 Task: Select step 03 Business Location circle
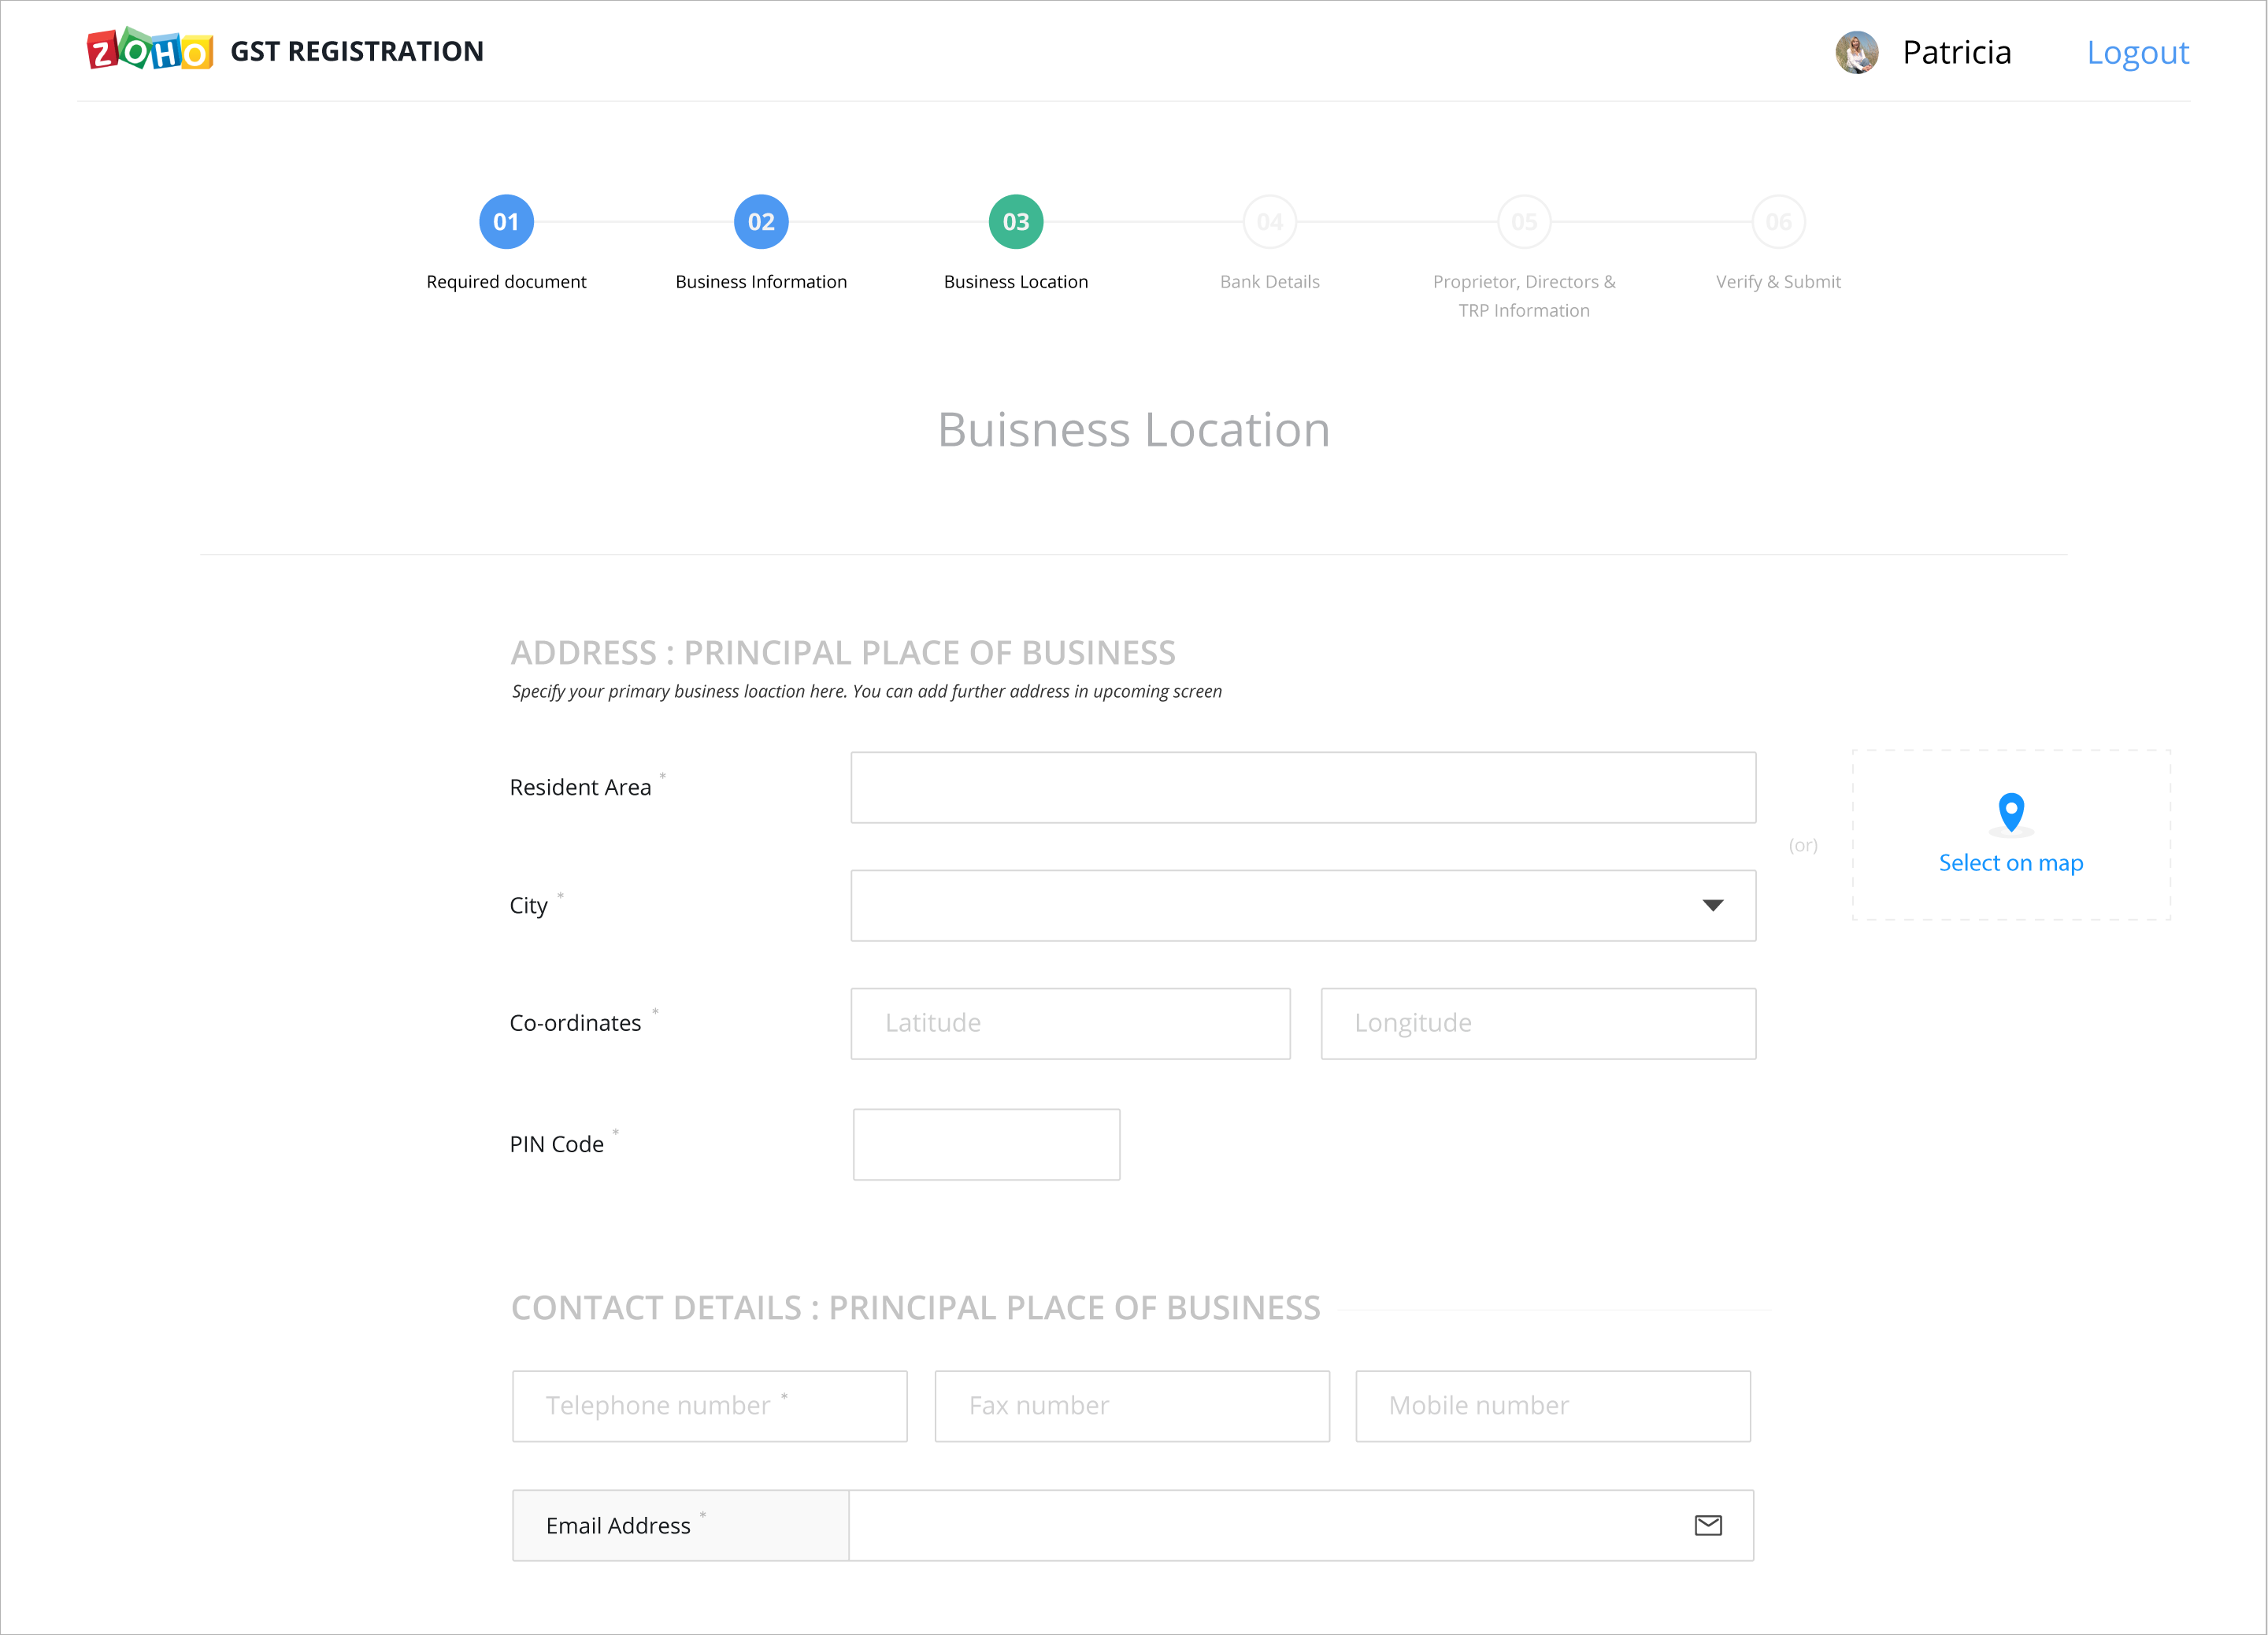tap(1016, 222)
